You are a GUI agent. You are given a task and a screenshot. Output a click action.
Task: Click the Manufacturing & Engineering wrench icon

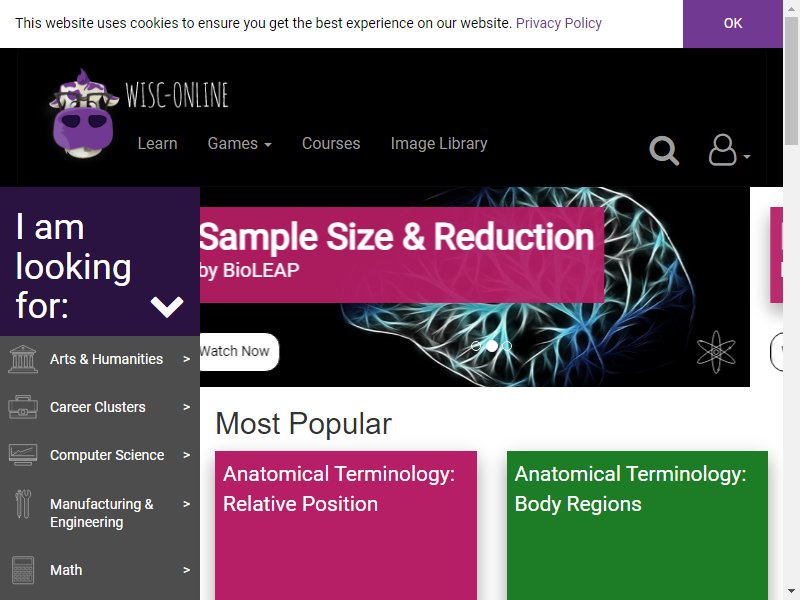pos(23,504)
